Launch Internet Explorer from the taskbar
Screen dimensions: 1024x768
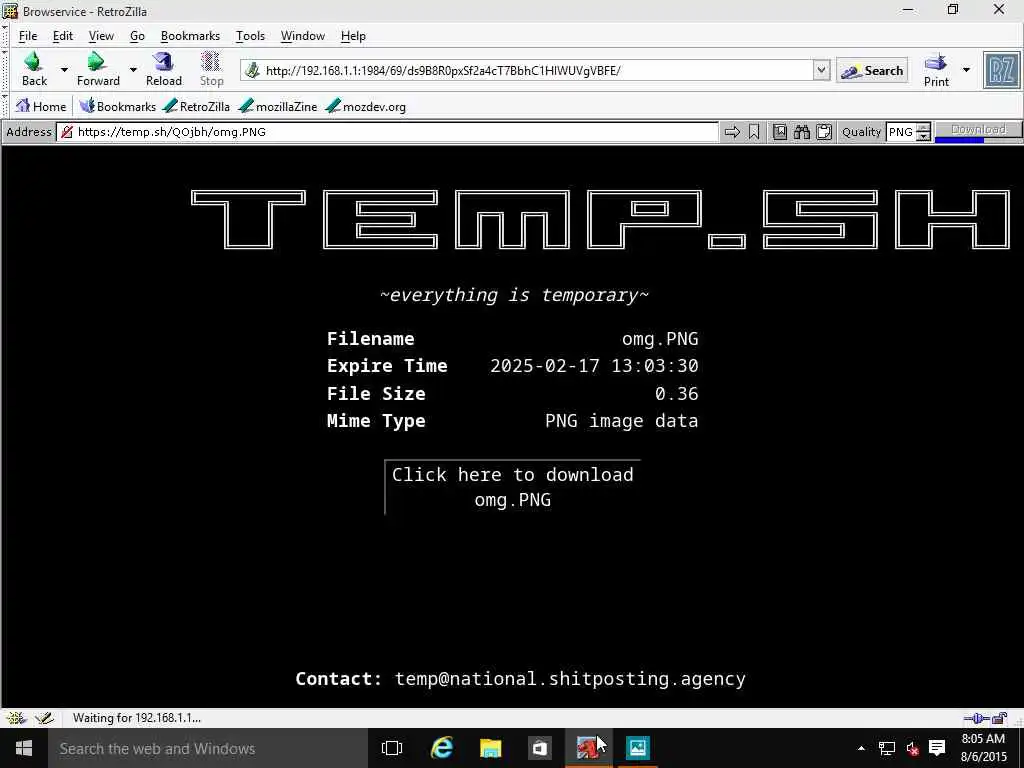tap(441, 748)
